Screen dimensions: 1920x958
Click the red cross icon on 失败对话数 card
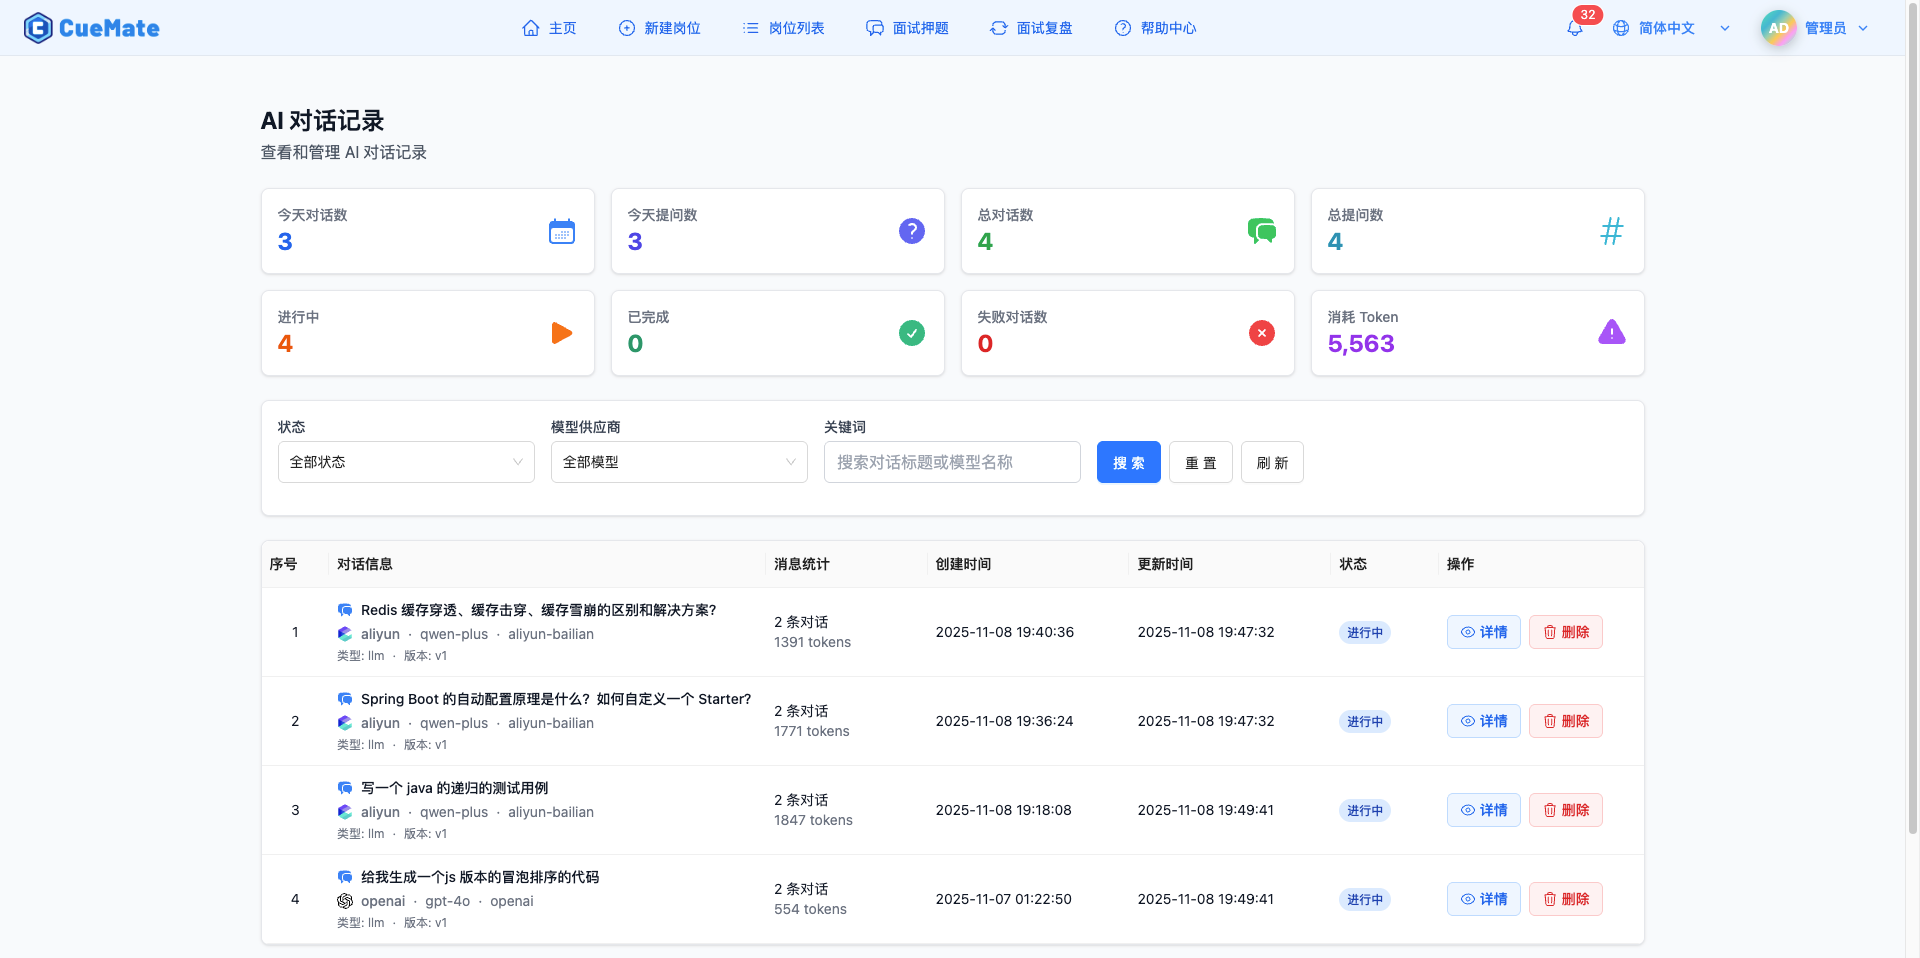(1261, 333)
